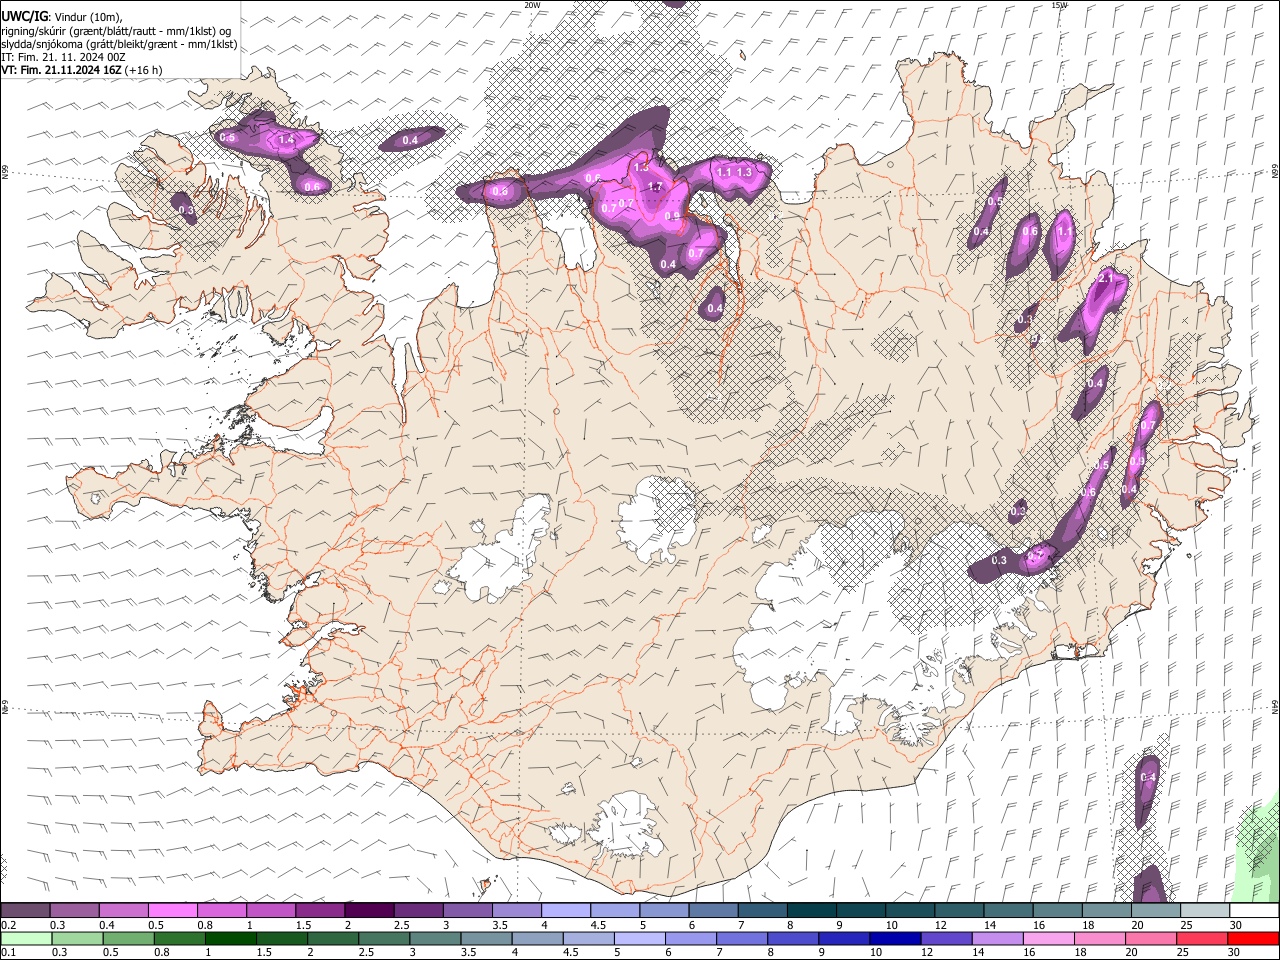Click the "2.1" snowfall value in the east
This screenshot has height=960, width=1280.
(1106, 277)
